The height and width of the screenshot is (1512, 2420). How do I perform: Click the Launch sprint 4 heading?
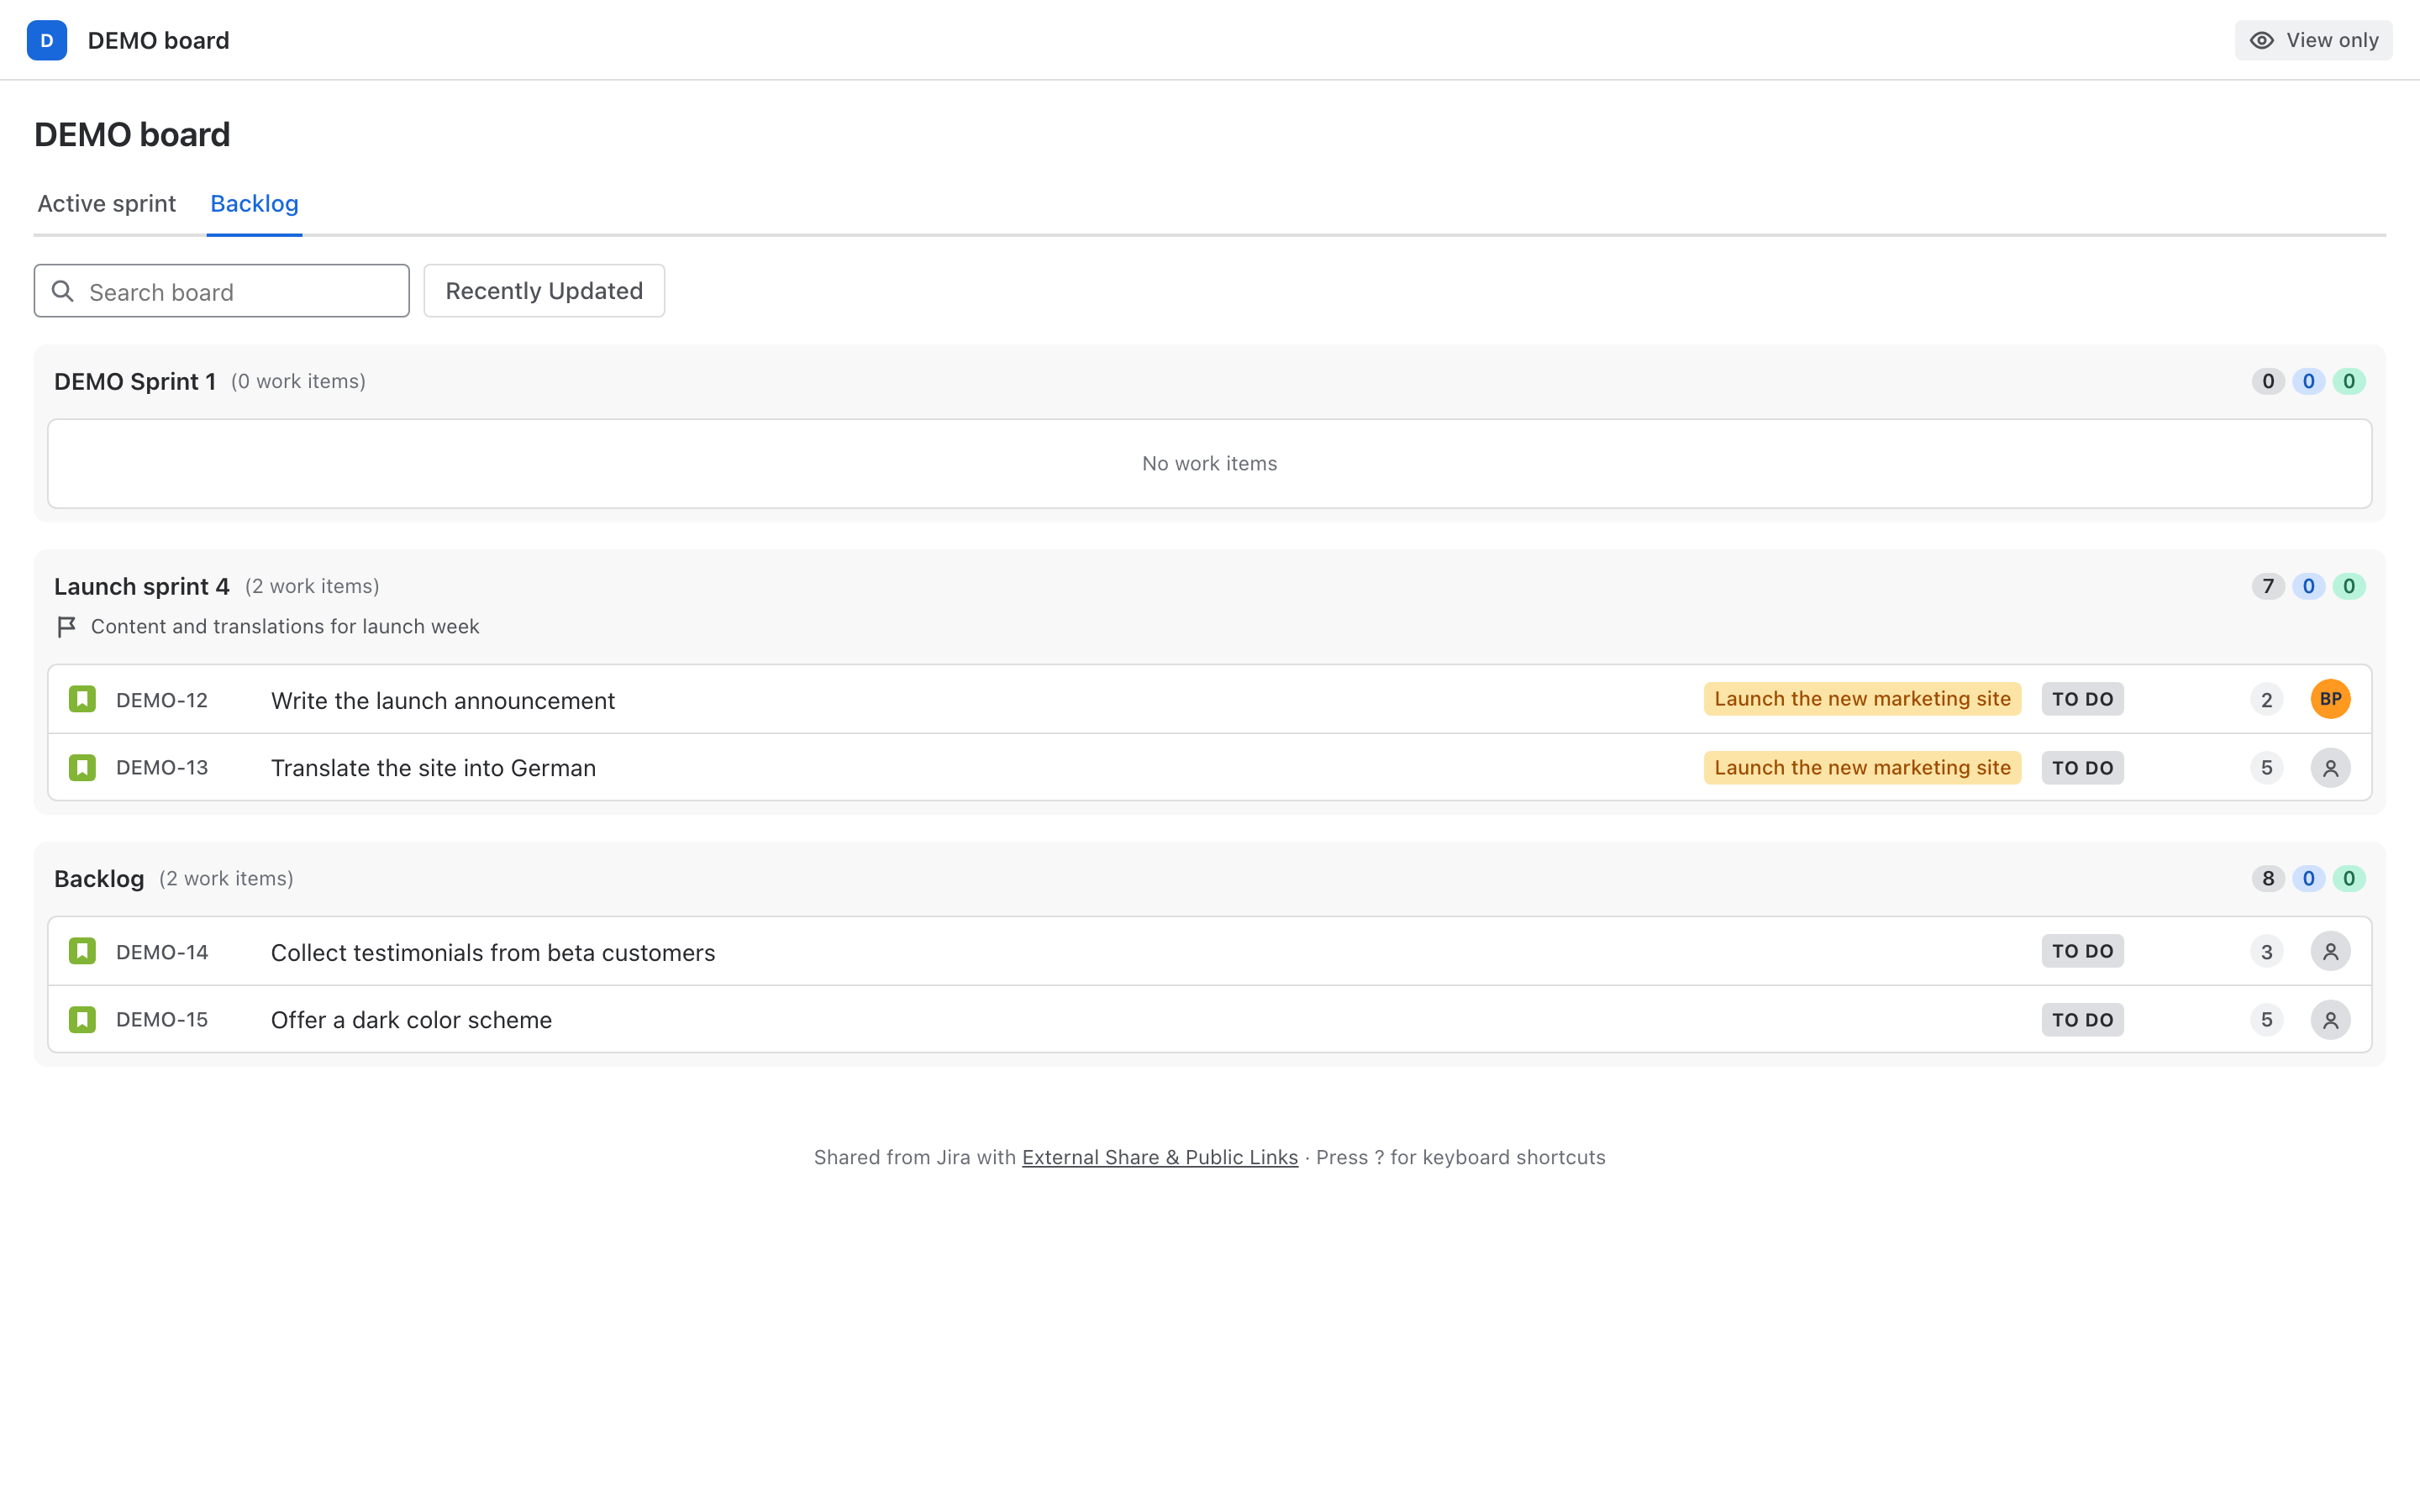[142, 587]
